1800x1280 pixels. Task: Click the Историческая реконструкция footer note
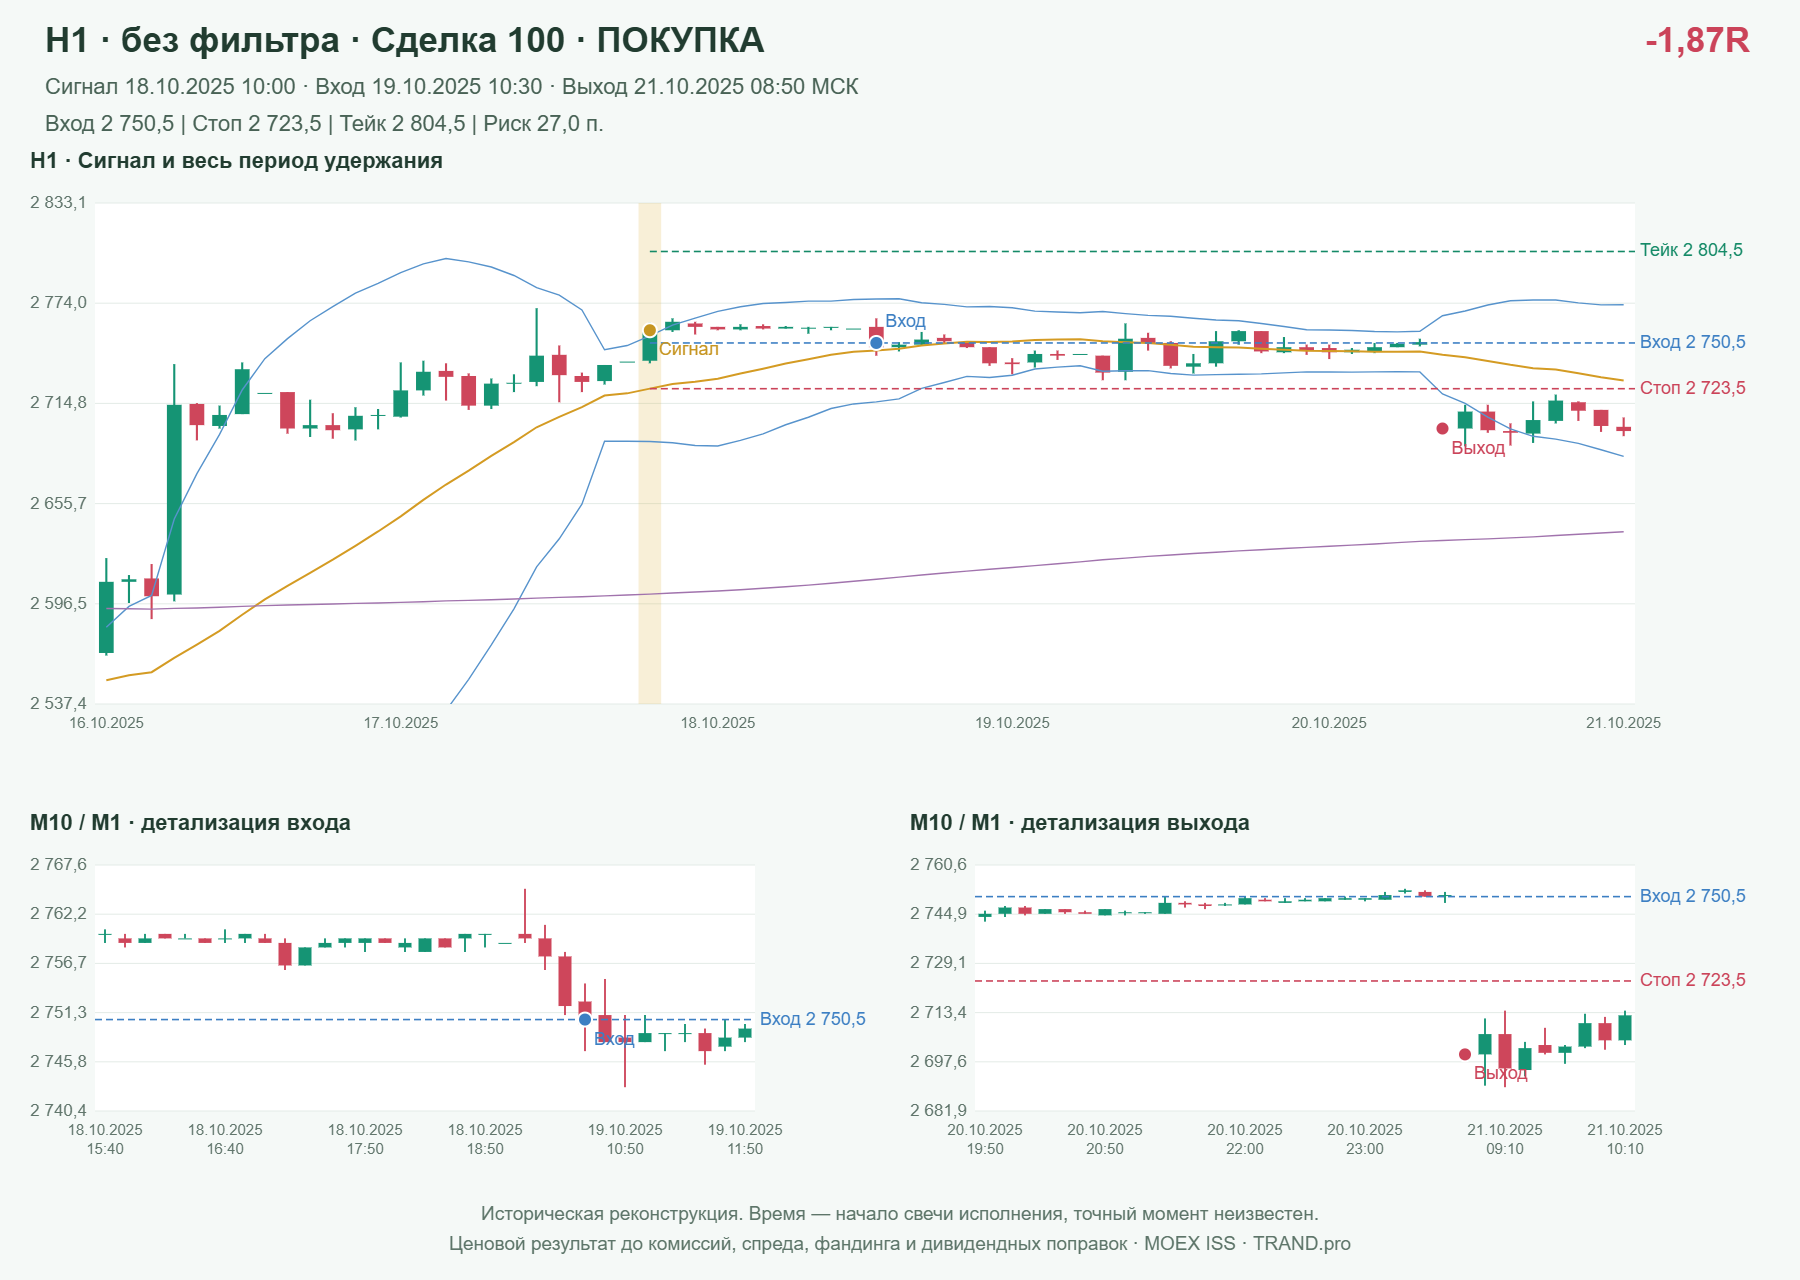[899, 1214]
